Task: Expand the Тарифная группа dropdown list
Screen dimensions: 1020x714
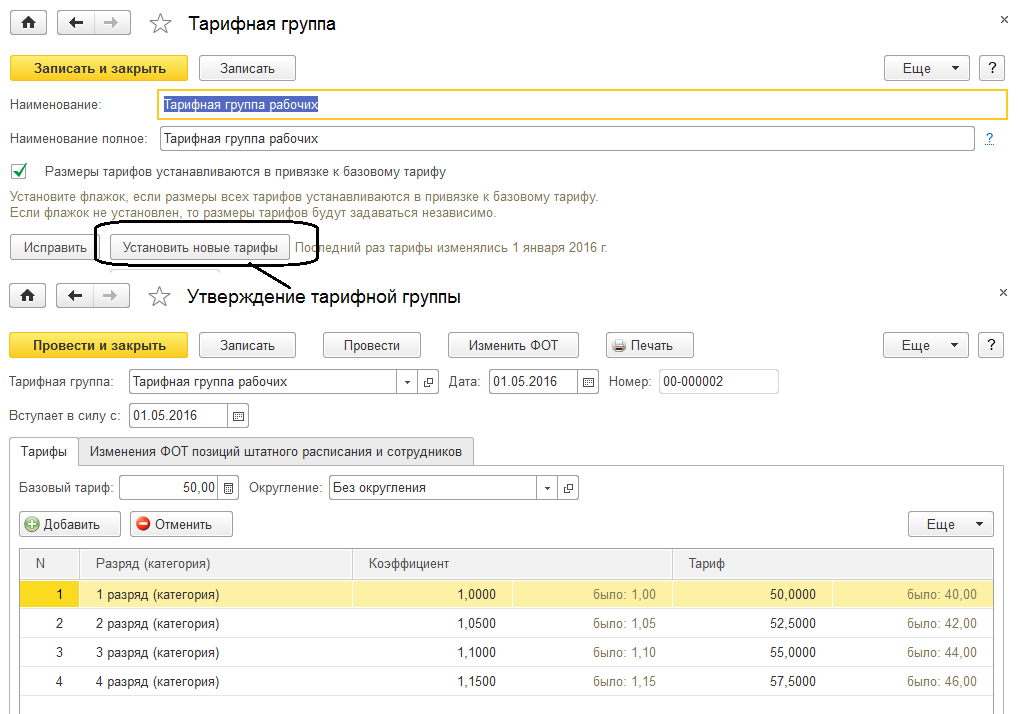Action: pyautogui.click(x=407, y=382)
